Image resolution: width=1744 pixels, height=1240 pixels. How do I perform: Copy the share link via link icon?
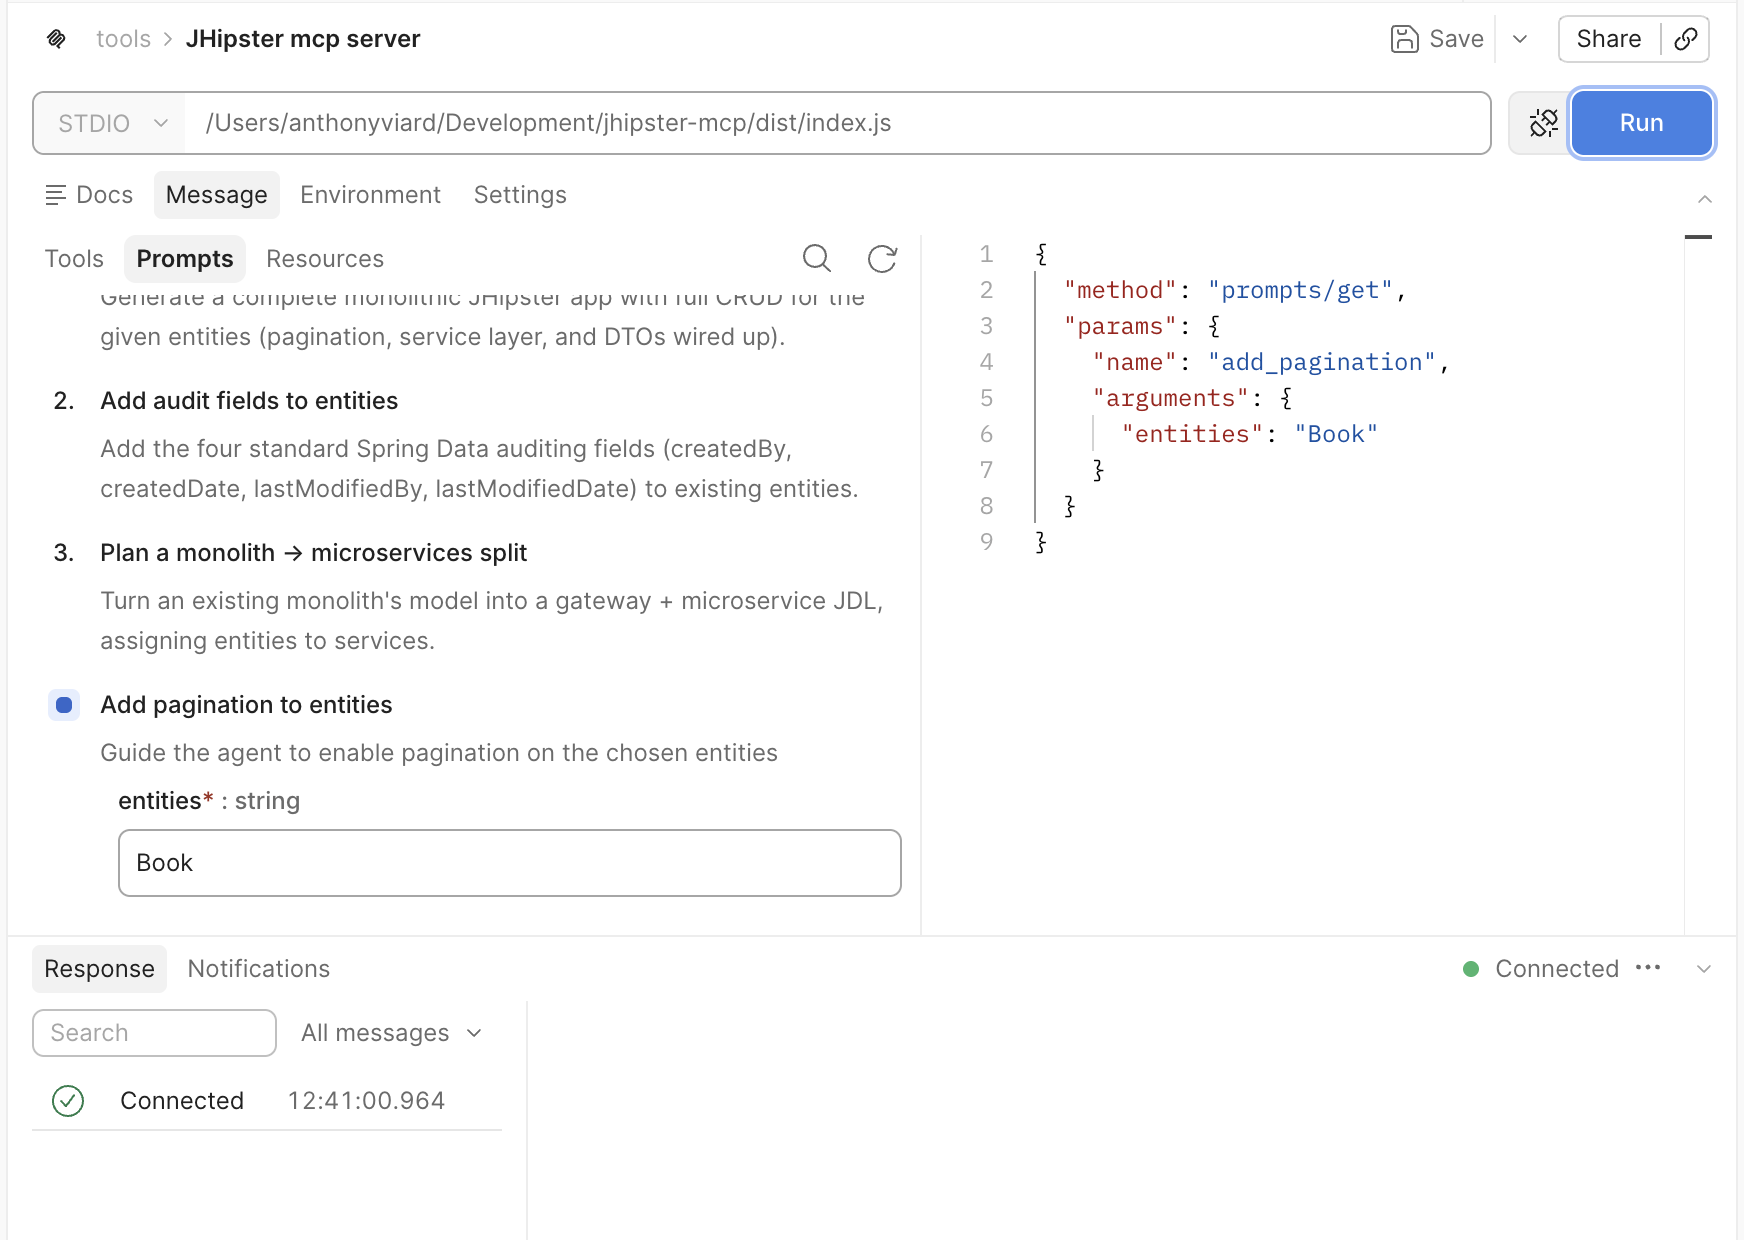[x=1685, y=39]
